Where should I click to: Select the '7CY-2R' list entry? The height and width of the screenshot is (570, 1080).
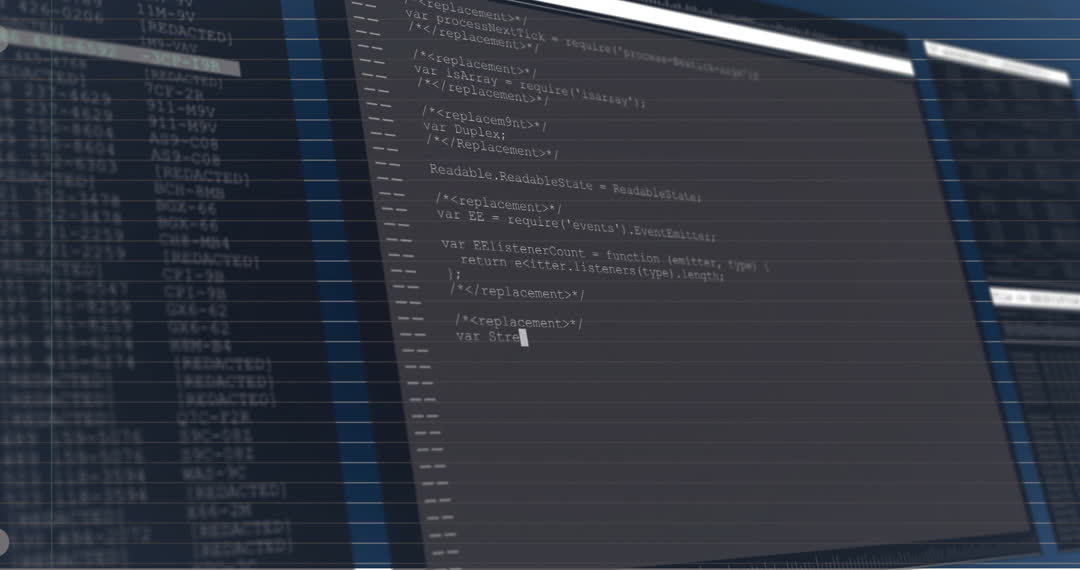(174, 91)
